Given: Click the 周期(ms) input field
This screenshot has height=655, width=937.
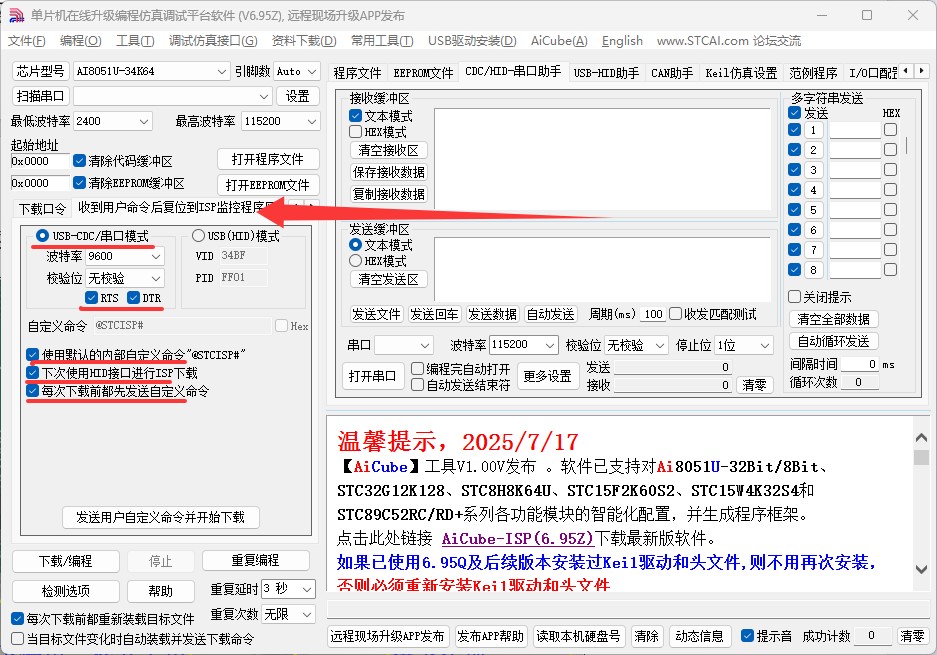Looking at the screenshot, I should point(652,314).
